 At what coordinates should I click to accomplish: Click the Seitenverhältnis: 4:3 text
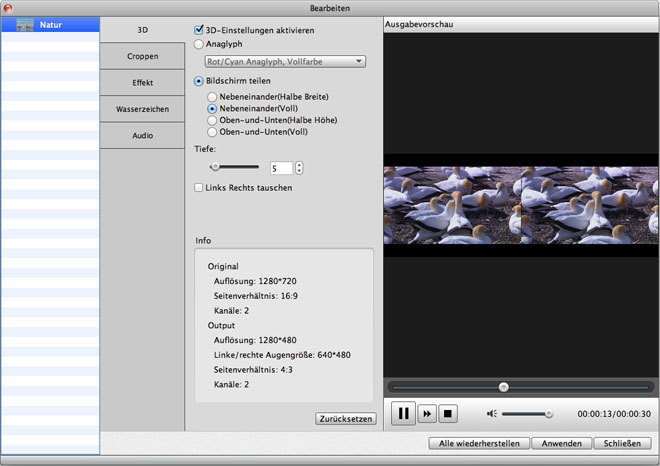point(253,370)
